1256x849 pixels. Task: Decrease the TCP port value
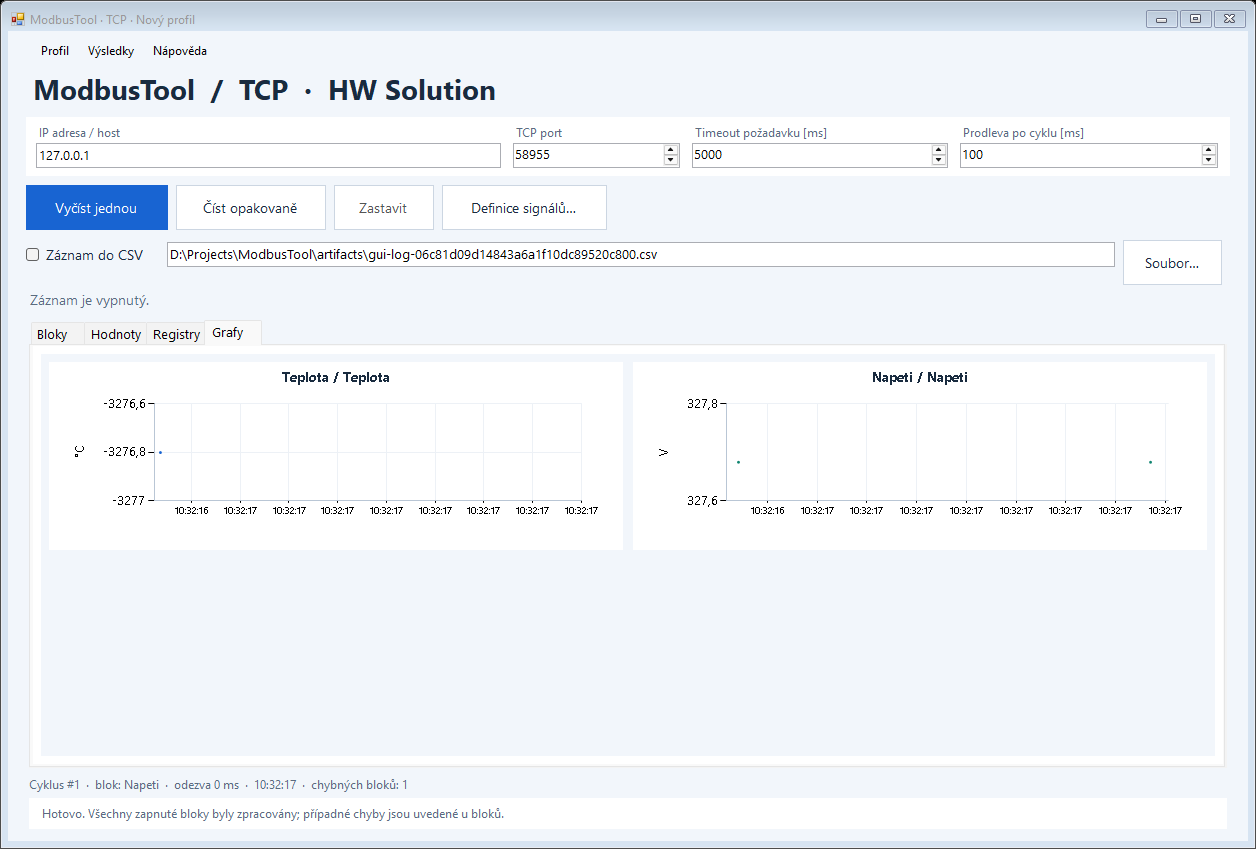(670, 160)
